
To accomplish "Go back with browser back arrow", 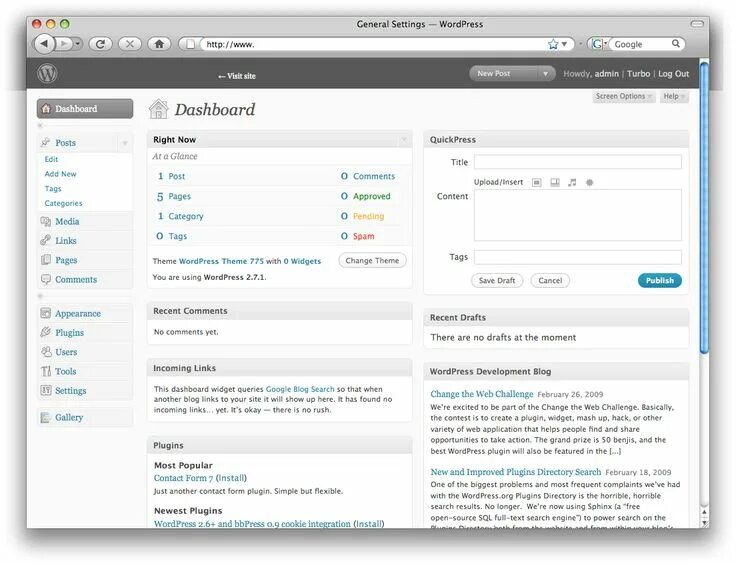I will (x=44, y=44).
